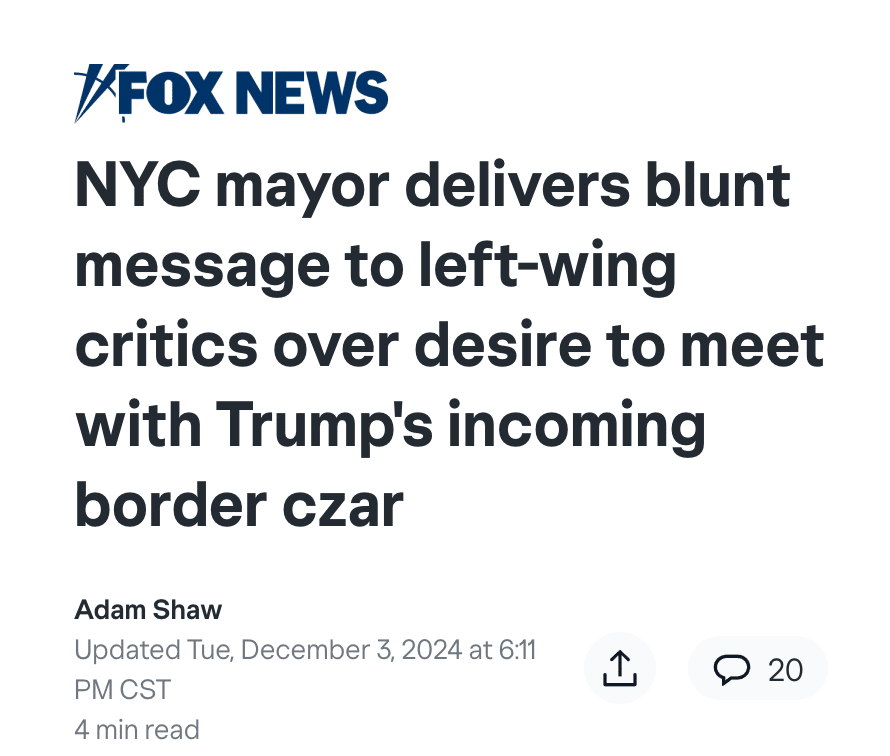This screenshot has width=890, height=756.
Task: Open the article headline about NYC mayor
Action: tap(449, 344)
